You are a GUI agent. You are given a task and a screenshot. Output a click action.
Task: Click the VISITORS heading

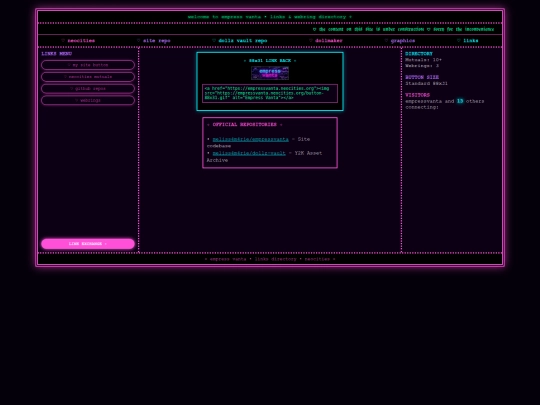417,95
